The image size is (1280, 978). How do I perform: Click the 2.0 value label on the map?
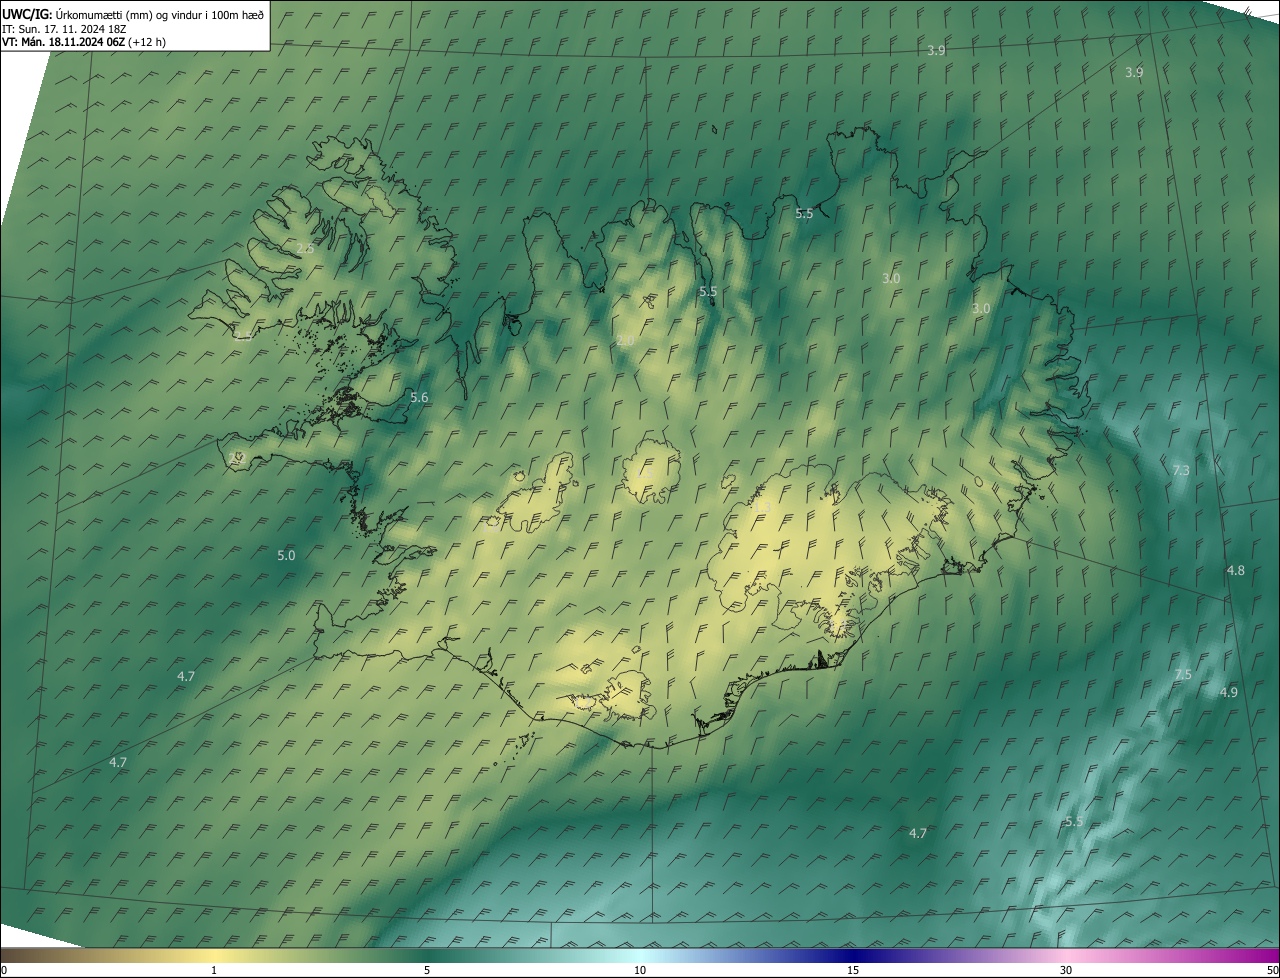[625, 341]
